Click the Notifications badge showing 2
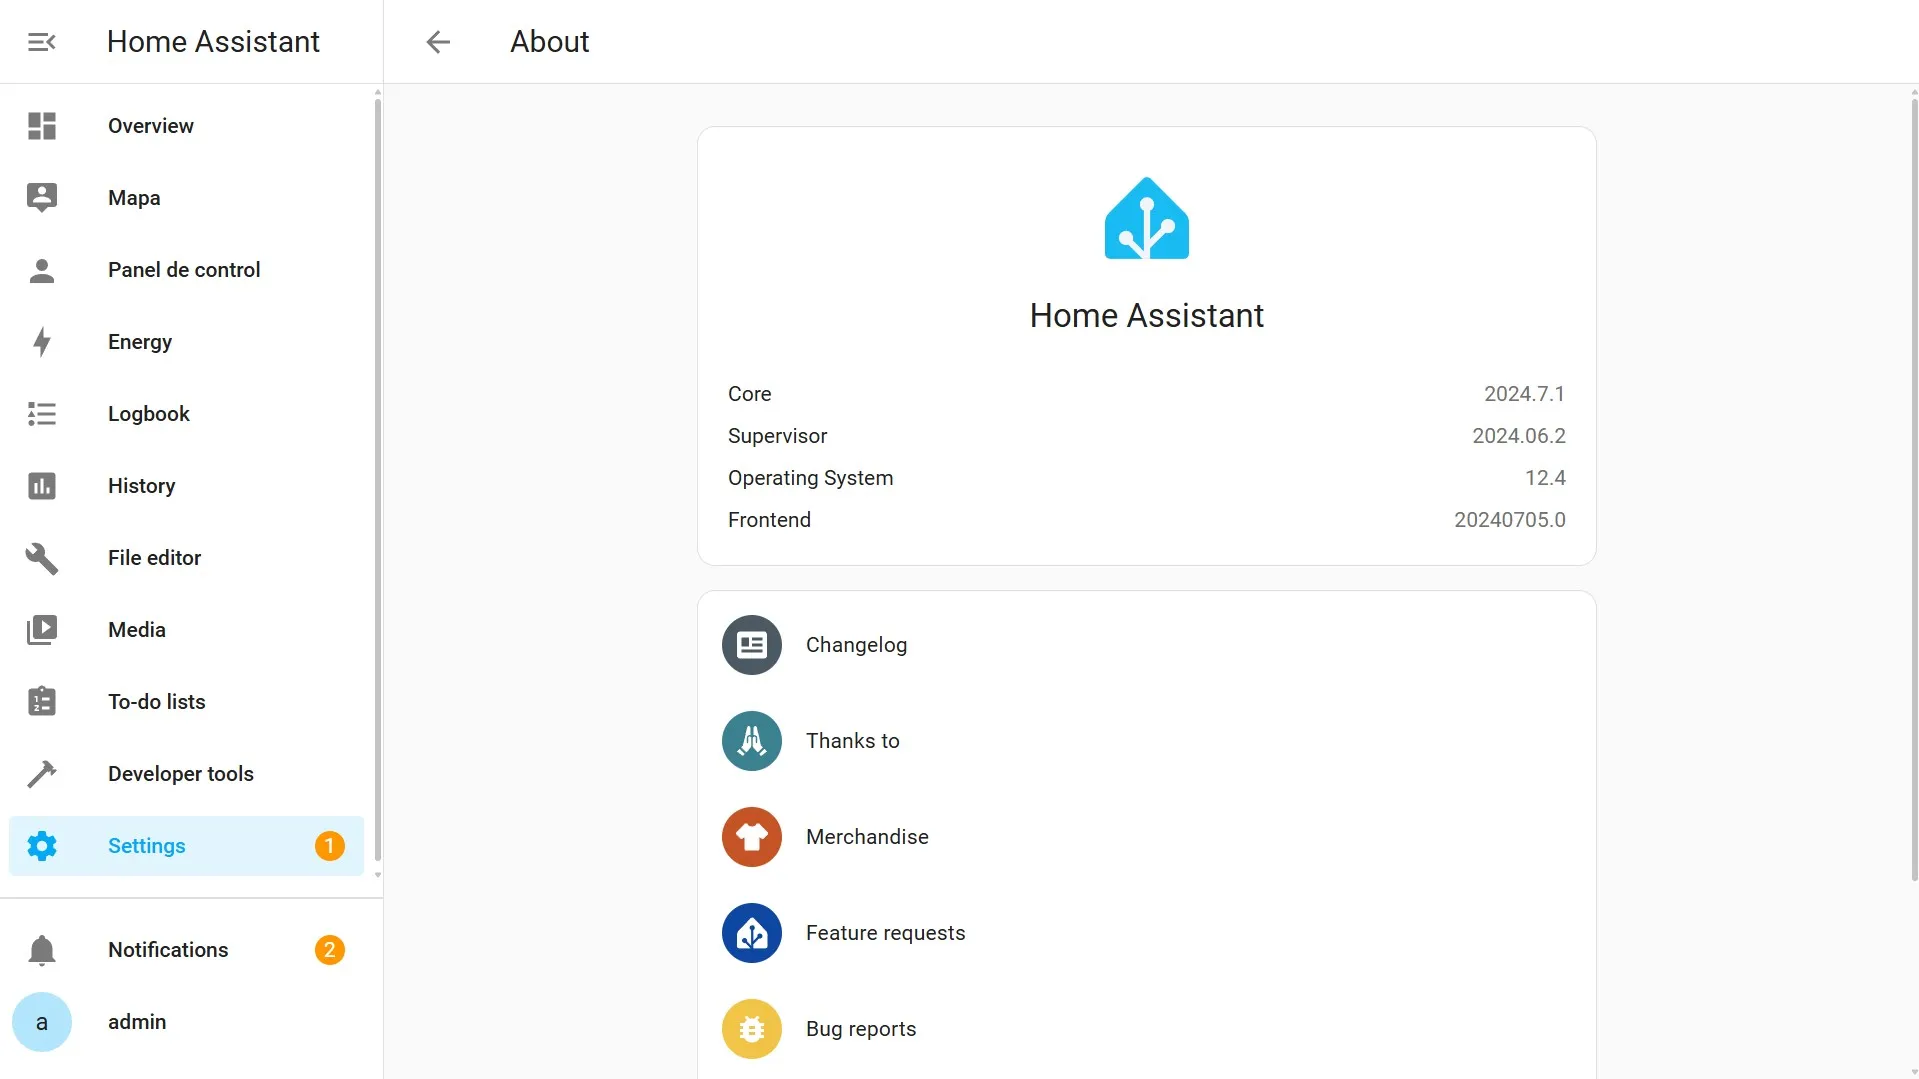Viewport: 1919px width, 1079px height. coord(330,950)
